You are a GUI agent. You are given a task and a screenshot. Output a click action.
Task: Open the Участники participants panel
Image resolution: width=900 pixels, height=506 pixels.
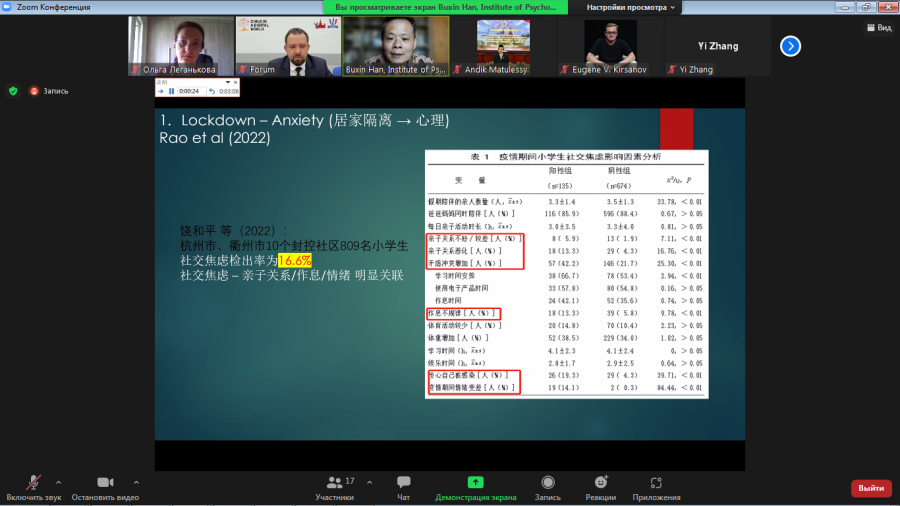335,488
